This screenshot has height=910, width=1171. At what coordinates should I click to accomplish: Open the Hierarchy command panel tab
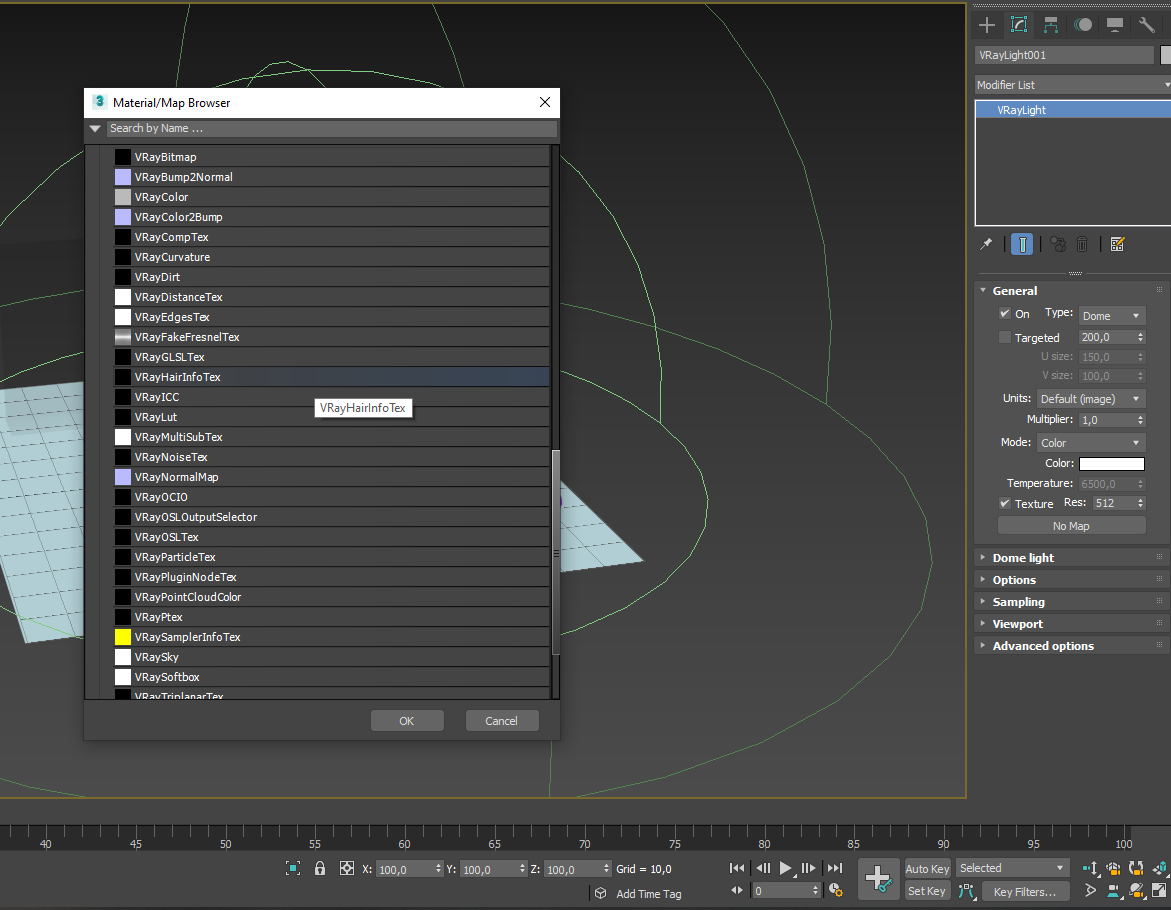pyautogui.click(x=1051, y=25)
